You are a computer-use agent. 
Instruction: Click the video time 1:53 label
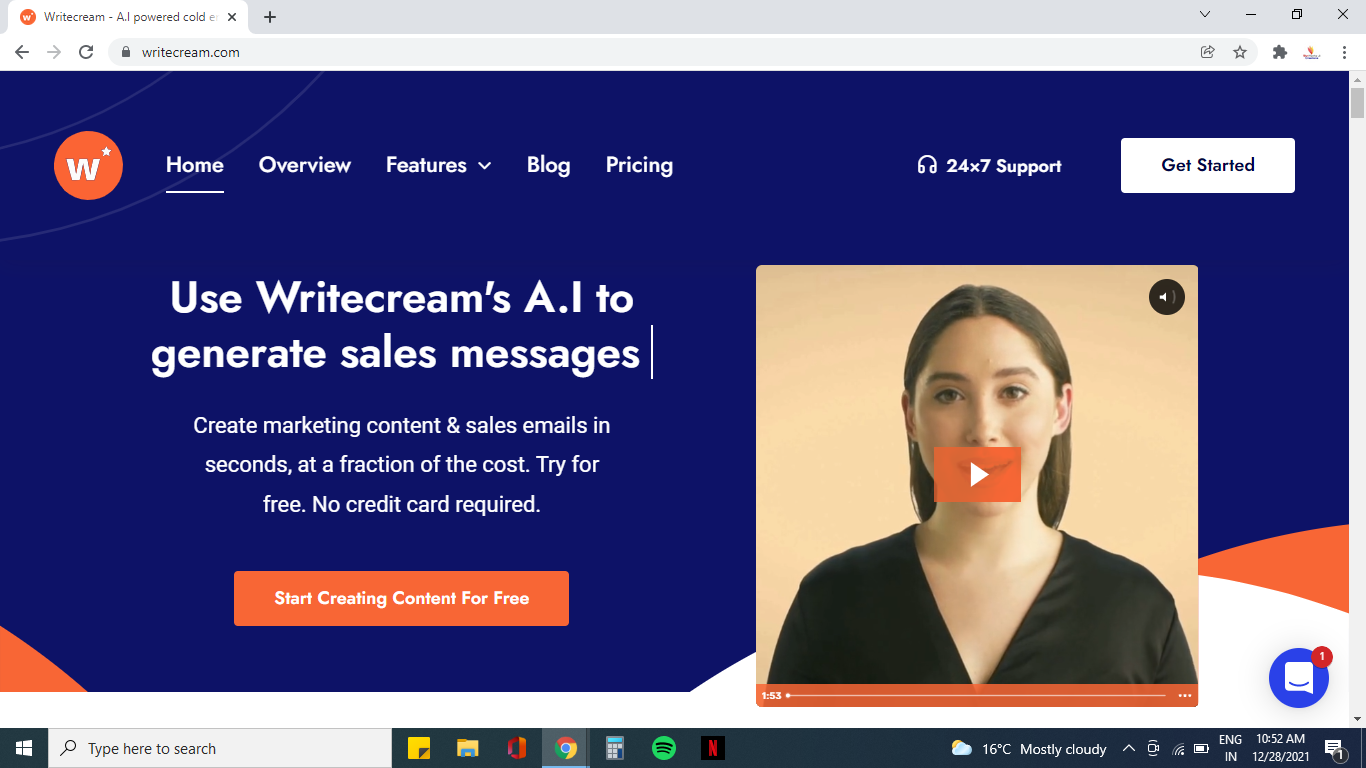click(x=771, y=695)
